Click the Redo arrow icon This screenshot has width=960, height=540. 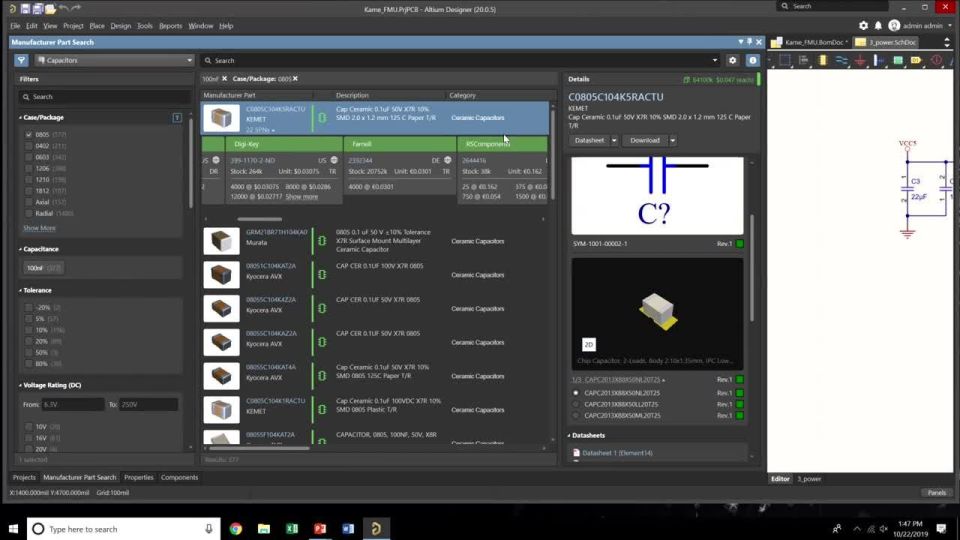coord(76,8)
